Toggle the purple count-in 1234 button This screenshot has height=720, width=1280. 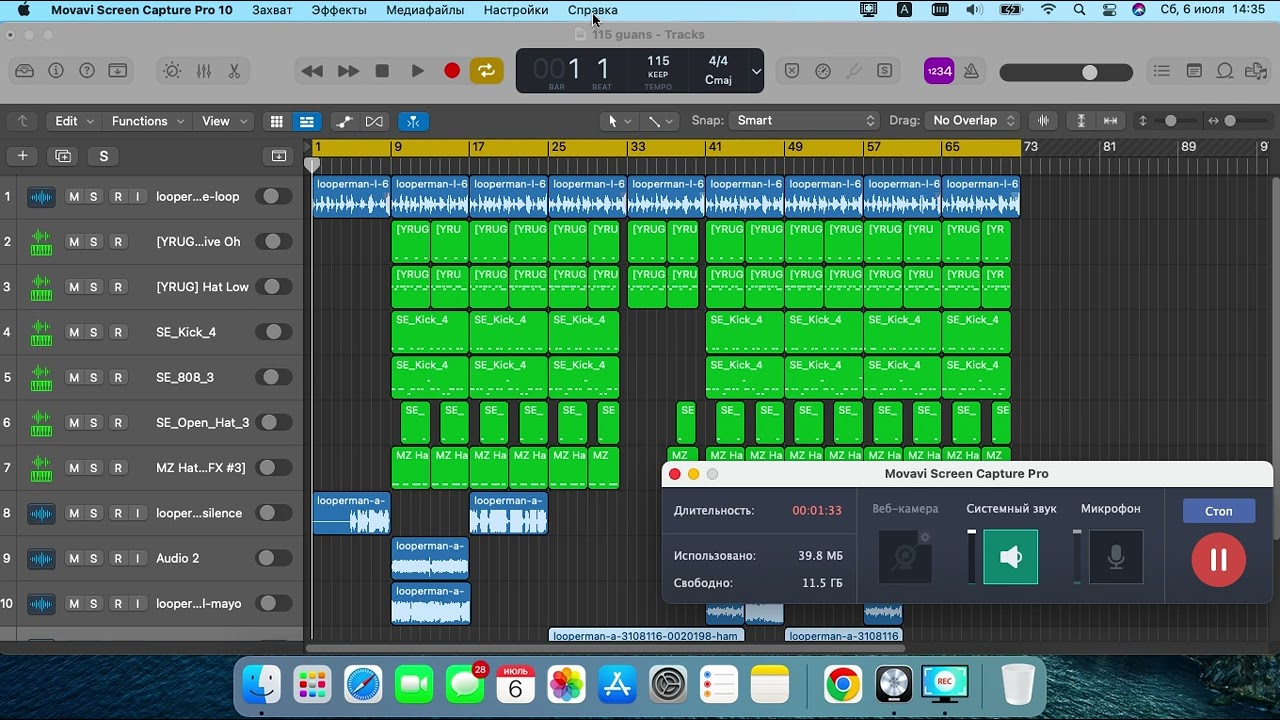click(x=939, y=71)
